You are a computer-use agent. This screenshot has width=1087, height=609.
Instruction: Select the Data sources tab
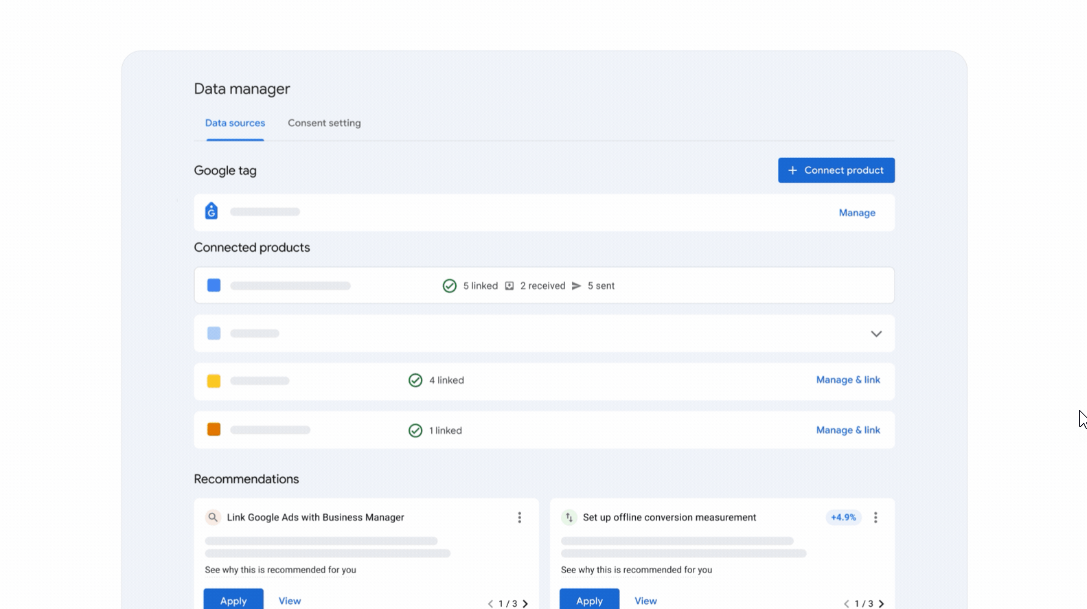point(235,123)
